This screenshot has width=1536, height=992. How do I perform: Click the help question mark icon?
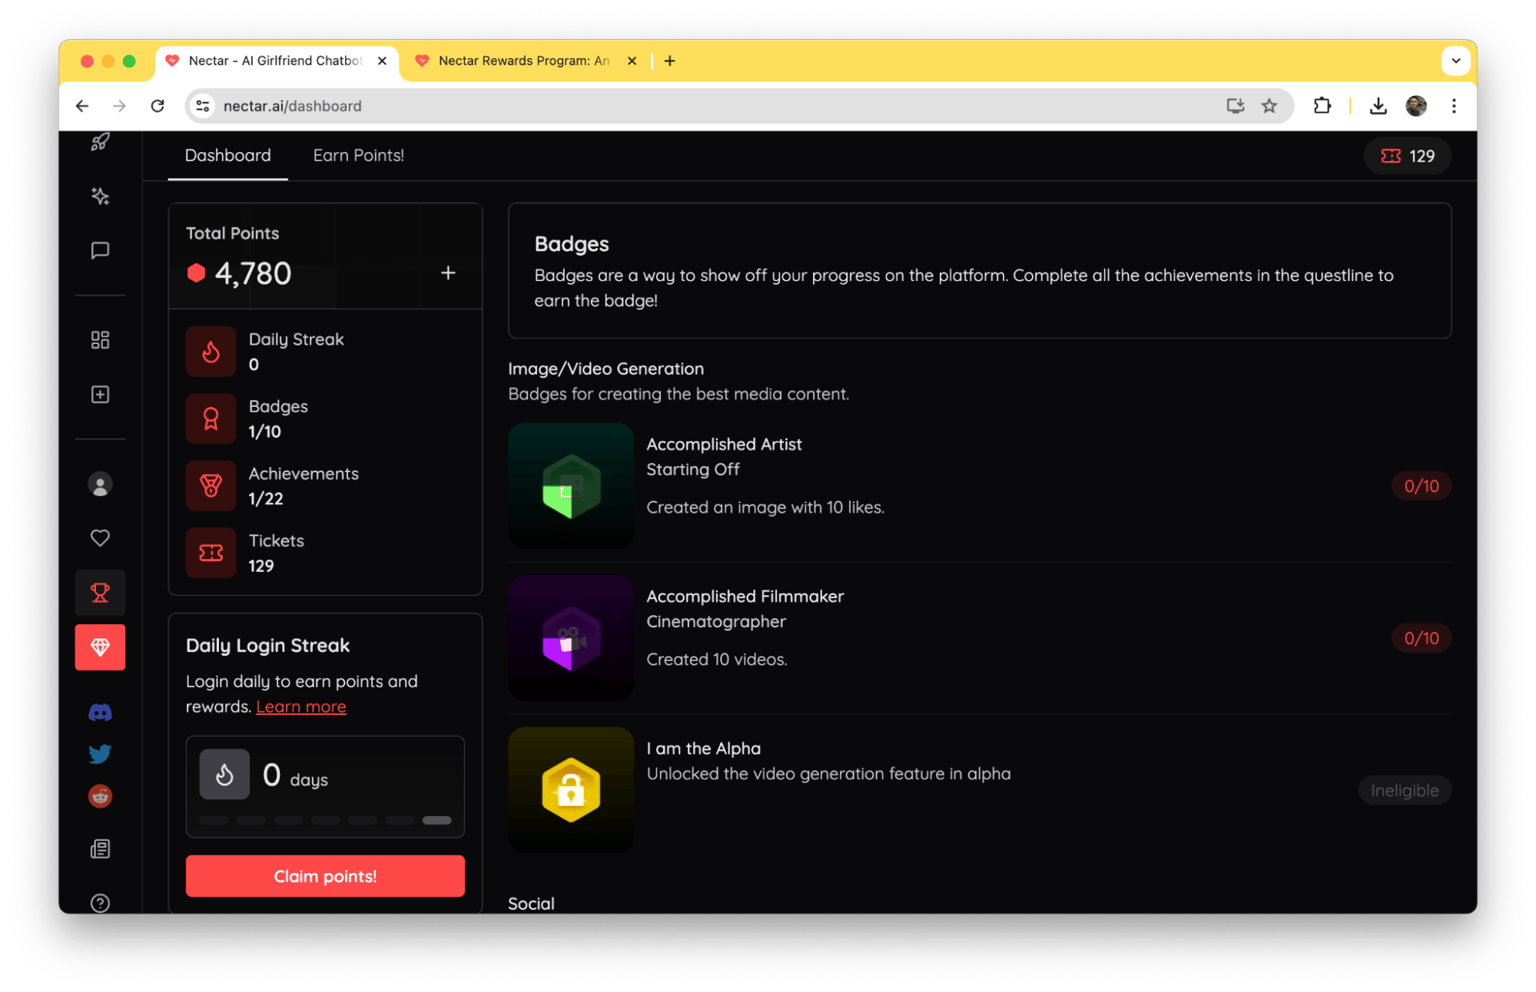[100, 903]
